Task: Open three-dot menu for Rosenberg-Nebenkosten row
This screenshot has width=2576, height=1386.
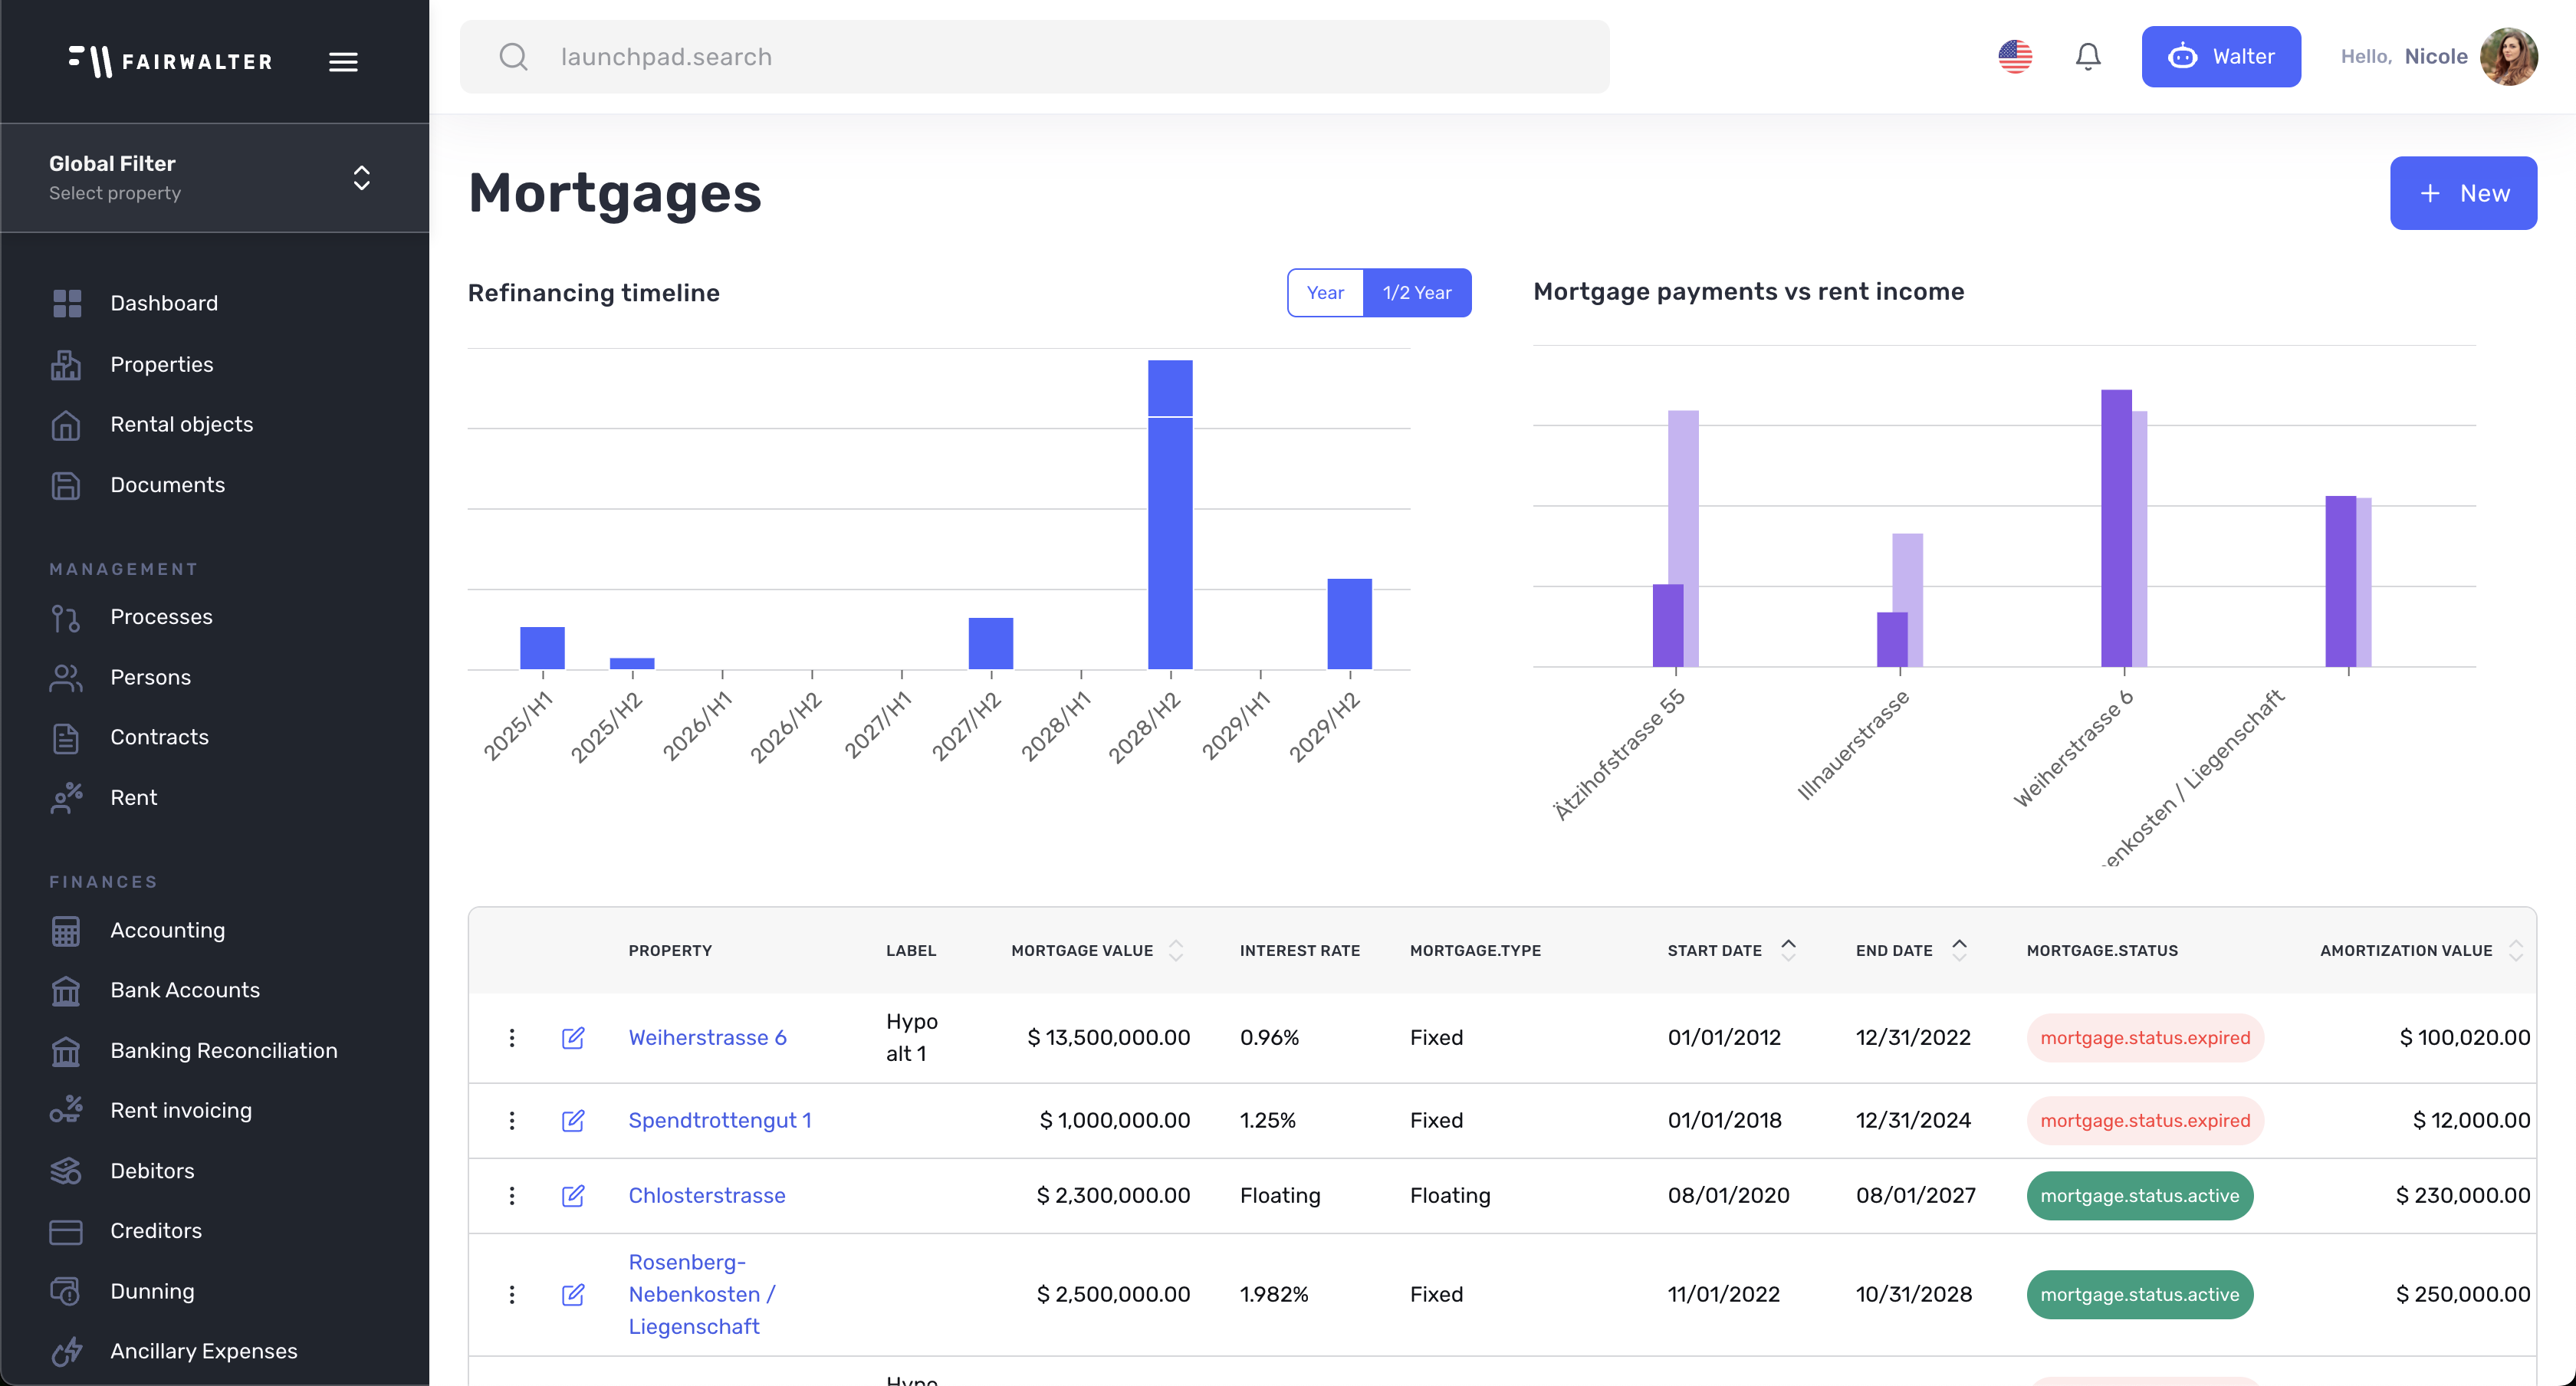Action: [512, 1295]
